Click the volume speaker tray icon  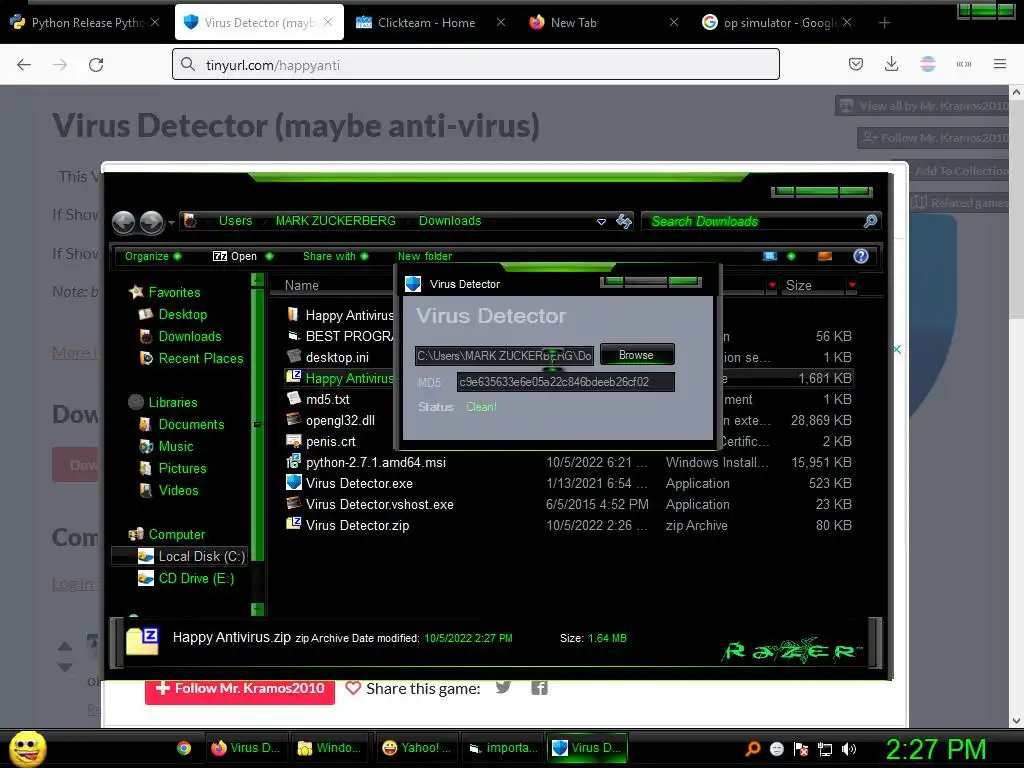point(849,749)
